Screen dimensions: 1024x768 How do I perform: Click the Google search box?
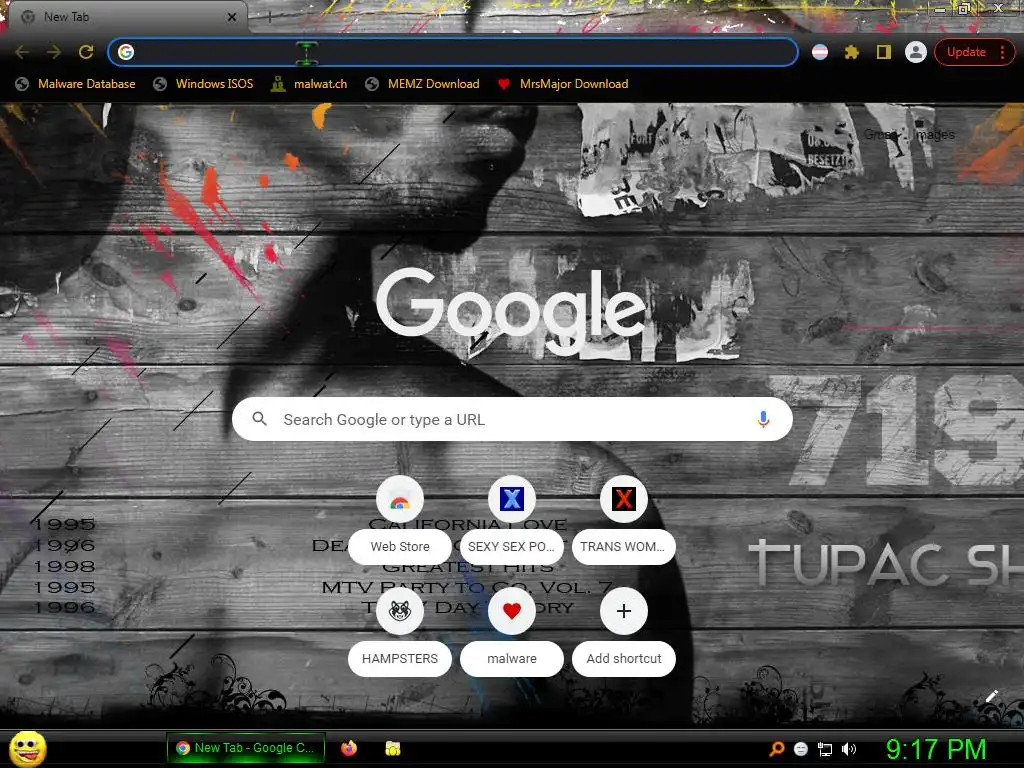click(x=512, y=419)
